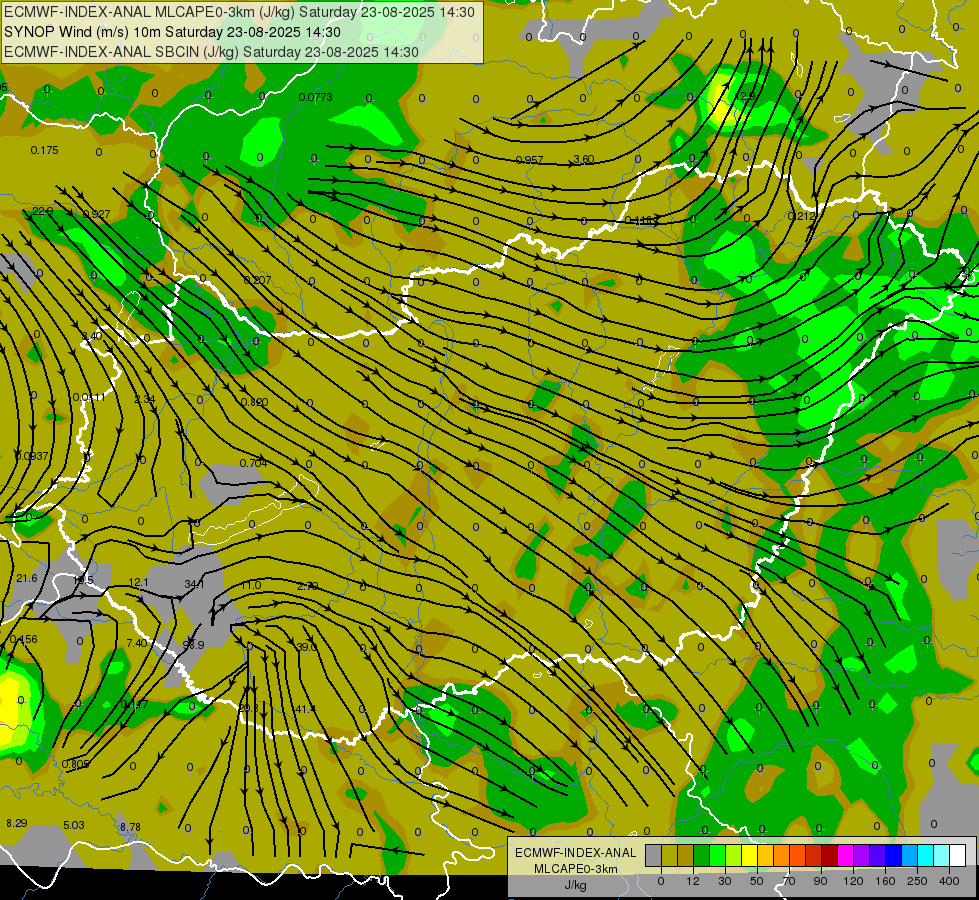
Task: Click the map value '0.156'
Action: point(24,640)
